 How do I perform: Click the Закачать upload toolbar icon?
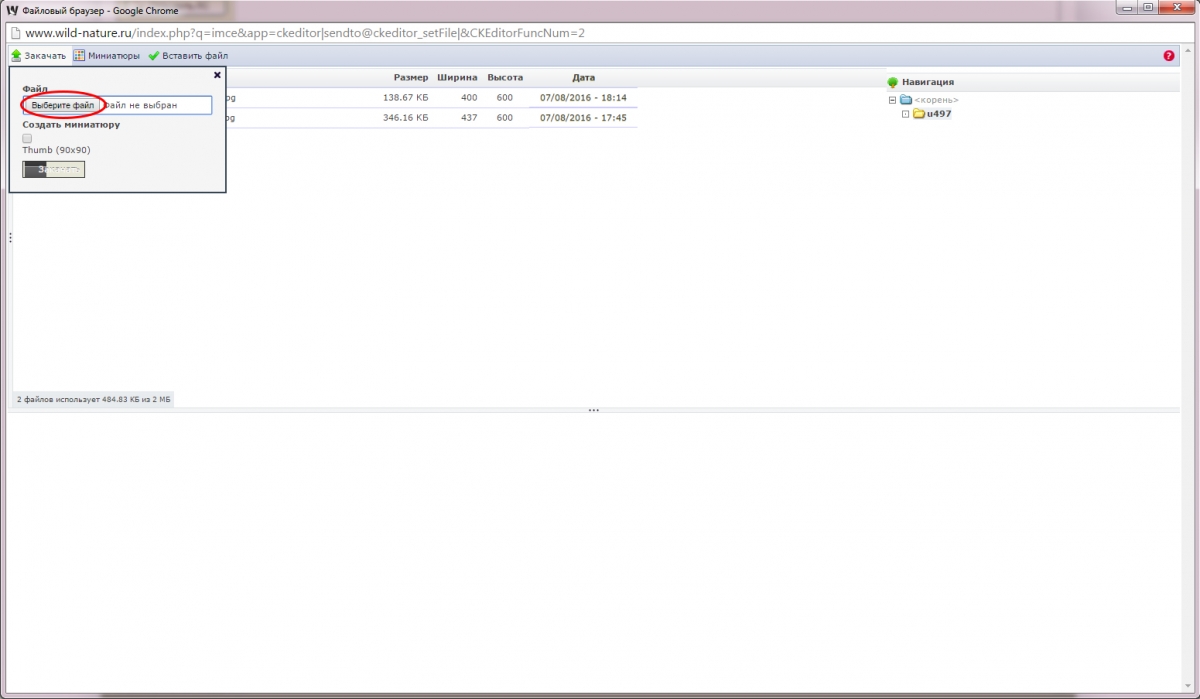coord(16,56)
